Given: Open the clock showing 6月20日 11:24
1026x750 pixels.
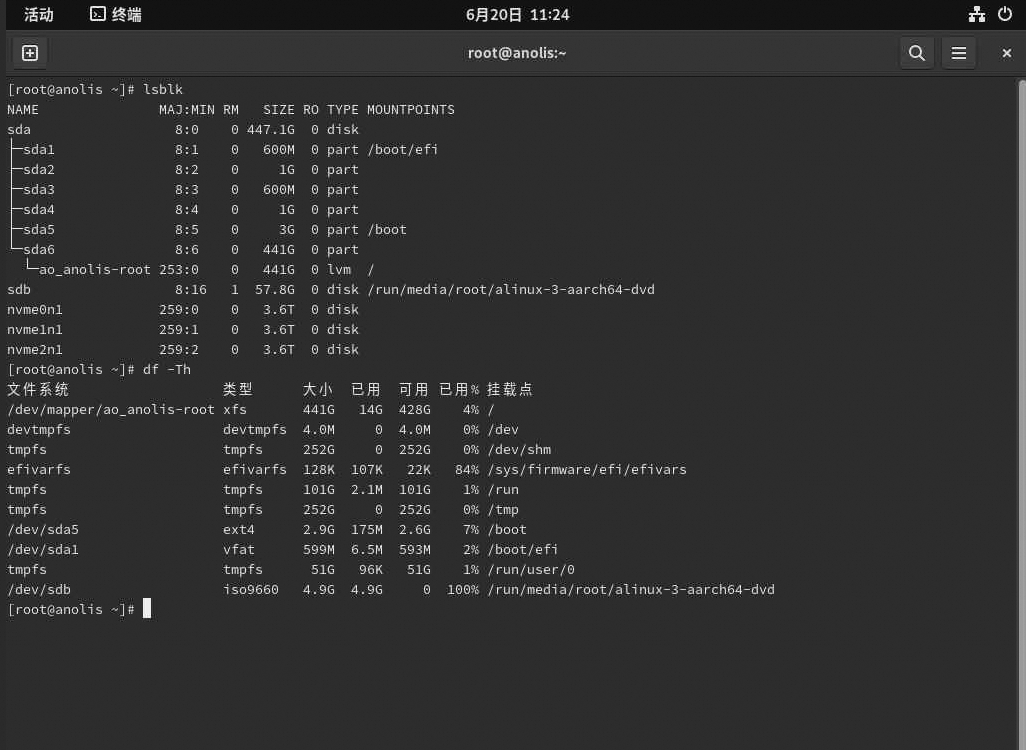Looking at the screenshot, I should [x=517, y=15].
